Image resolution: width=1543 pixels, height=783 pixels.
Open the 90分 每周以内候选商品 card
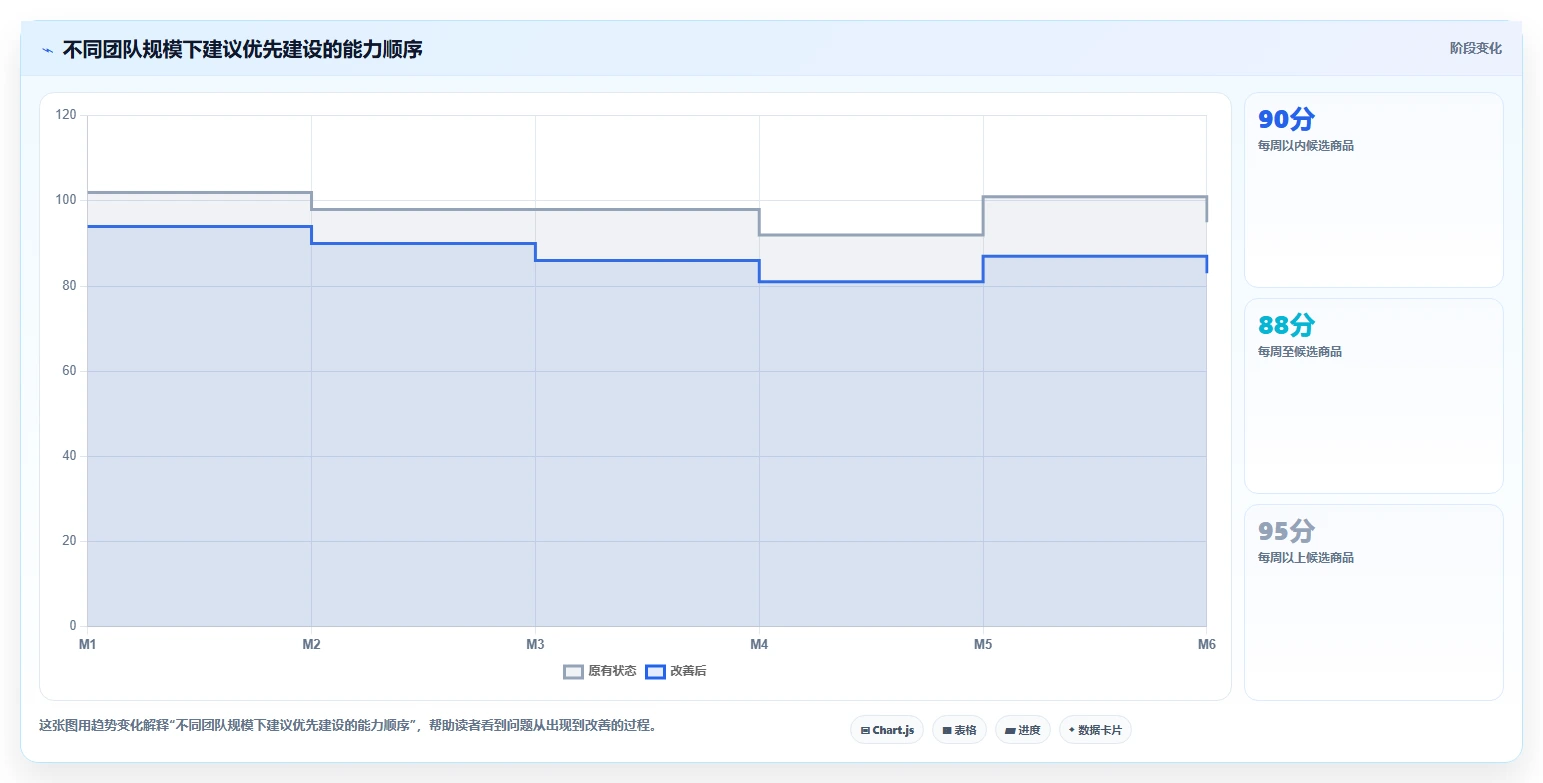pos(1373,190)
